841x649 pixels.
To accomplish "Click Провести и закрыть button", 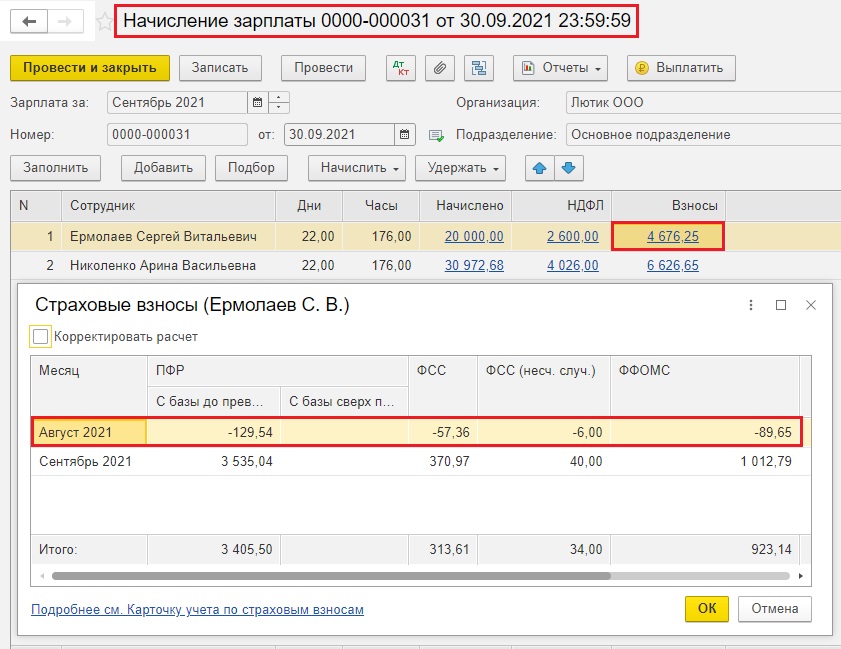I will (x=90, y=68).
